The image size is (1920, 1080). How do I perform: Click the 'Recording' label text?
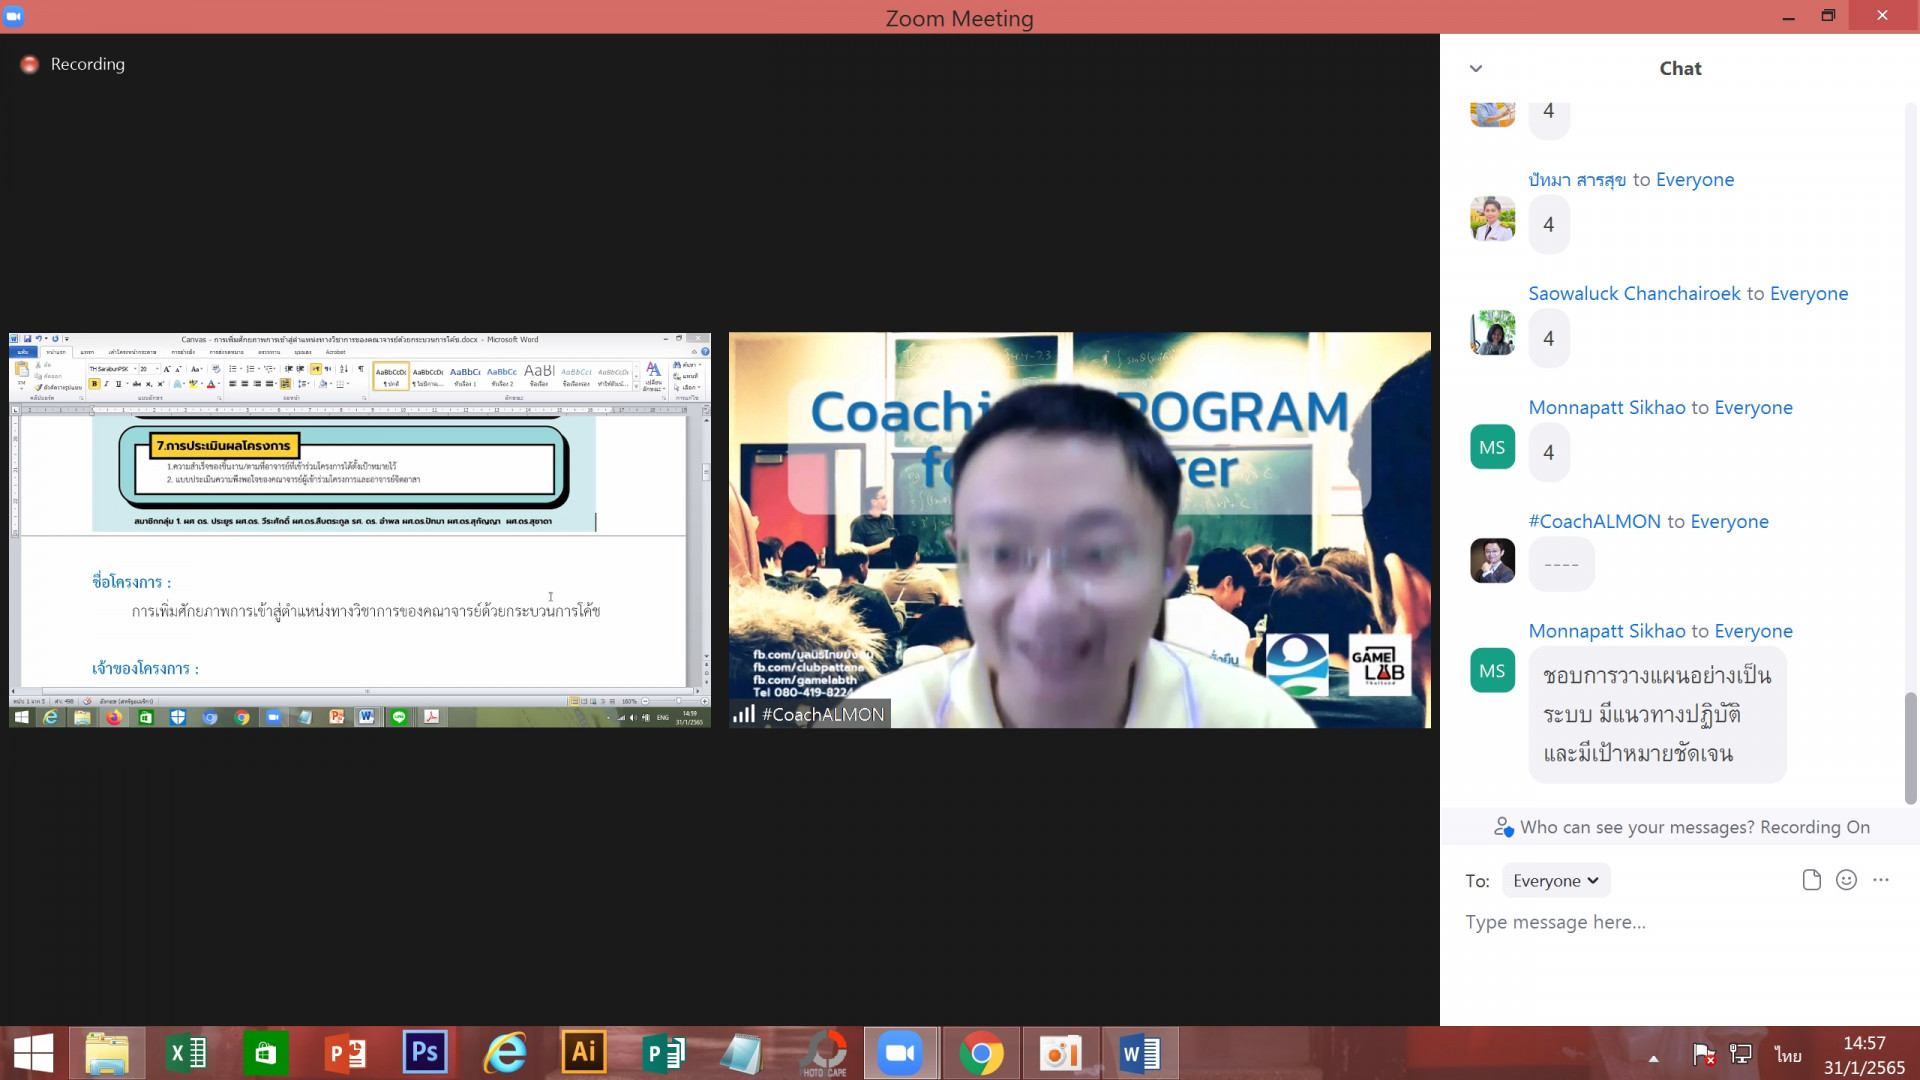[88, 64]
